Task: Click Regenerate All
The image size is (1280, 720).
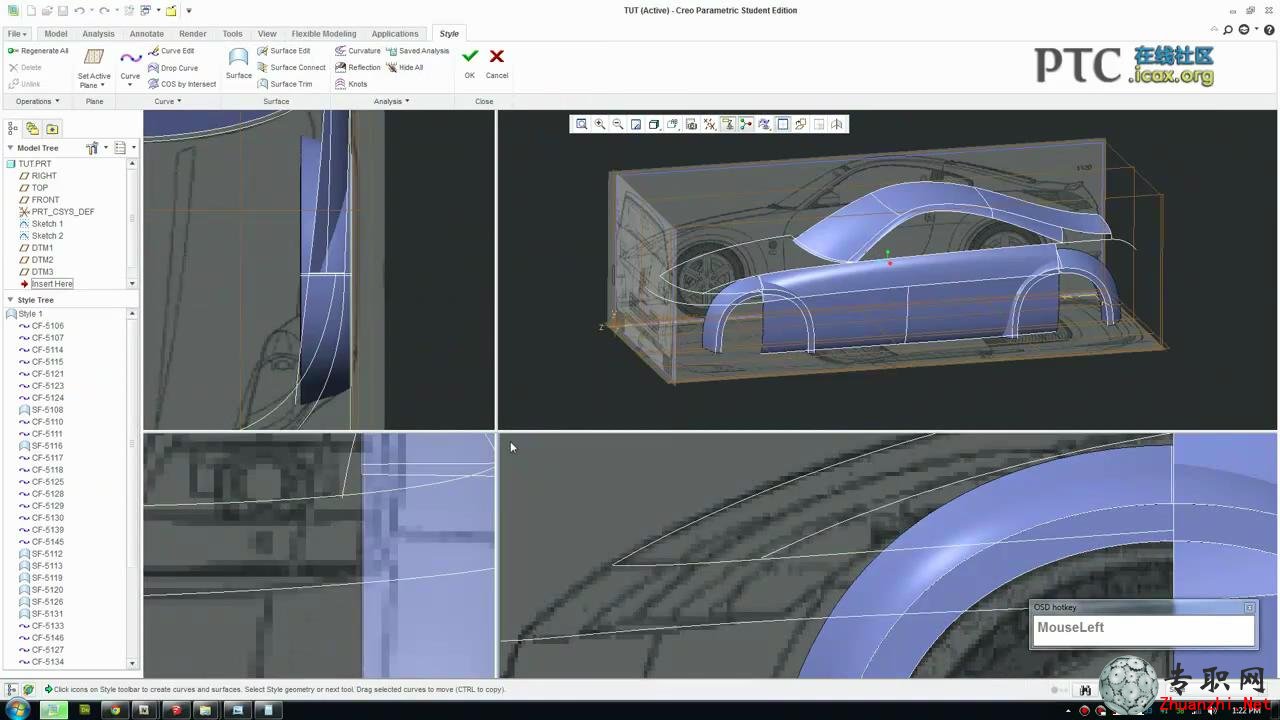Action: (x=38, y=51)
